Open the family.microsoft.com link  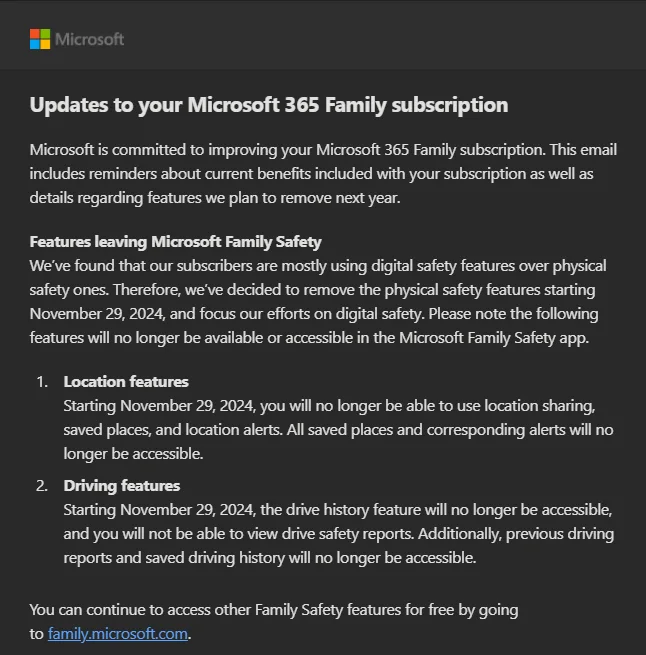[x=117, y=634]
